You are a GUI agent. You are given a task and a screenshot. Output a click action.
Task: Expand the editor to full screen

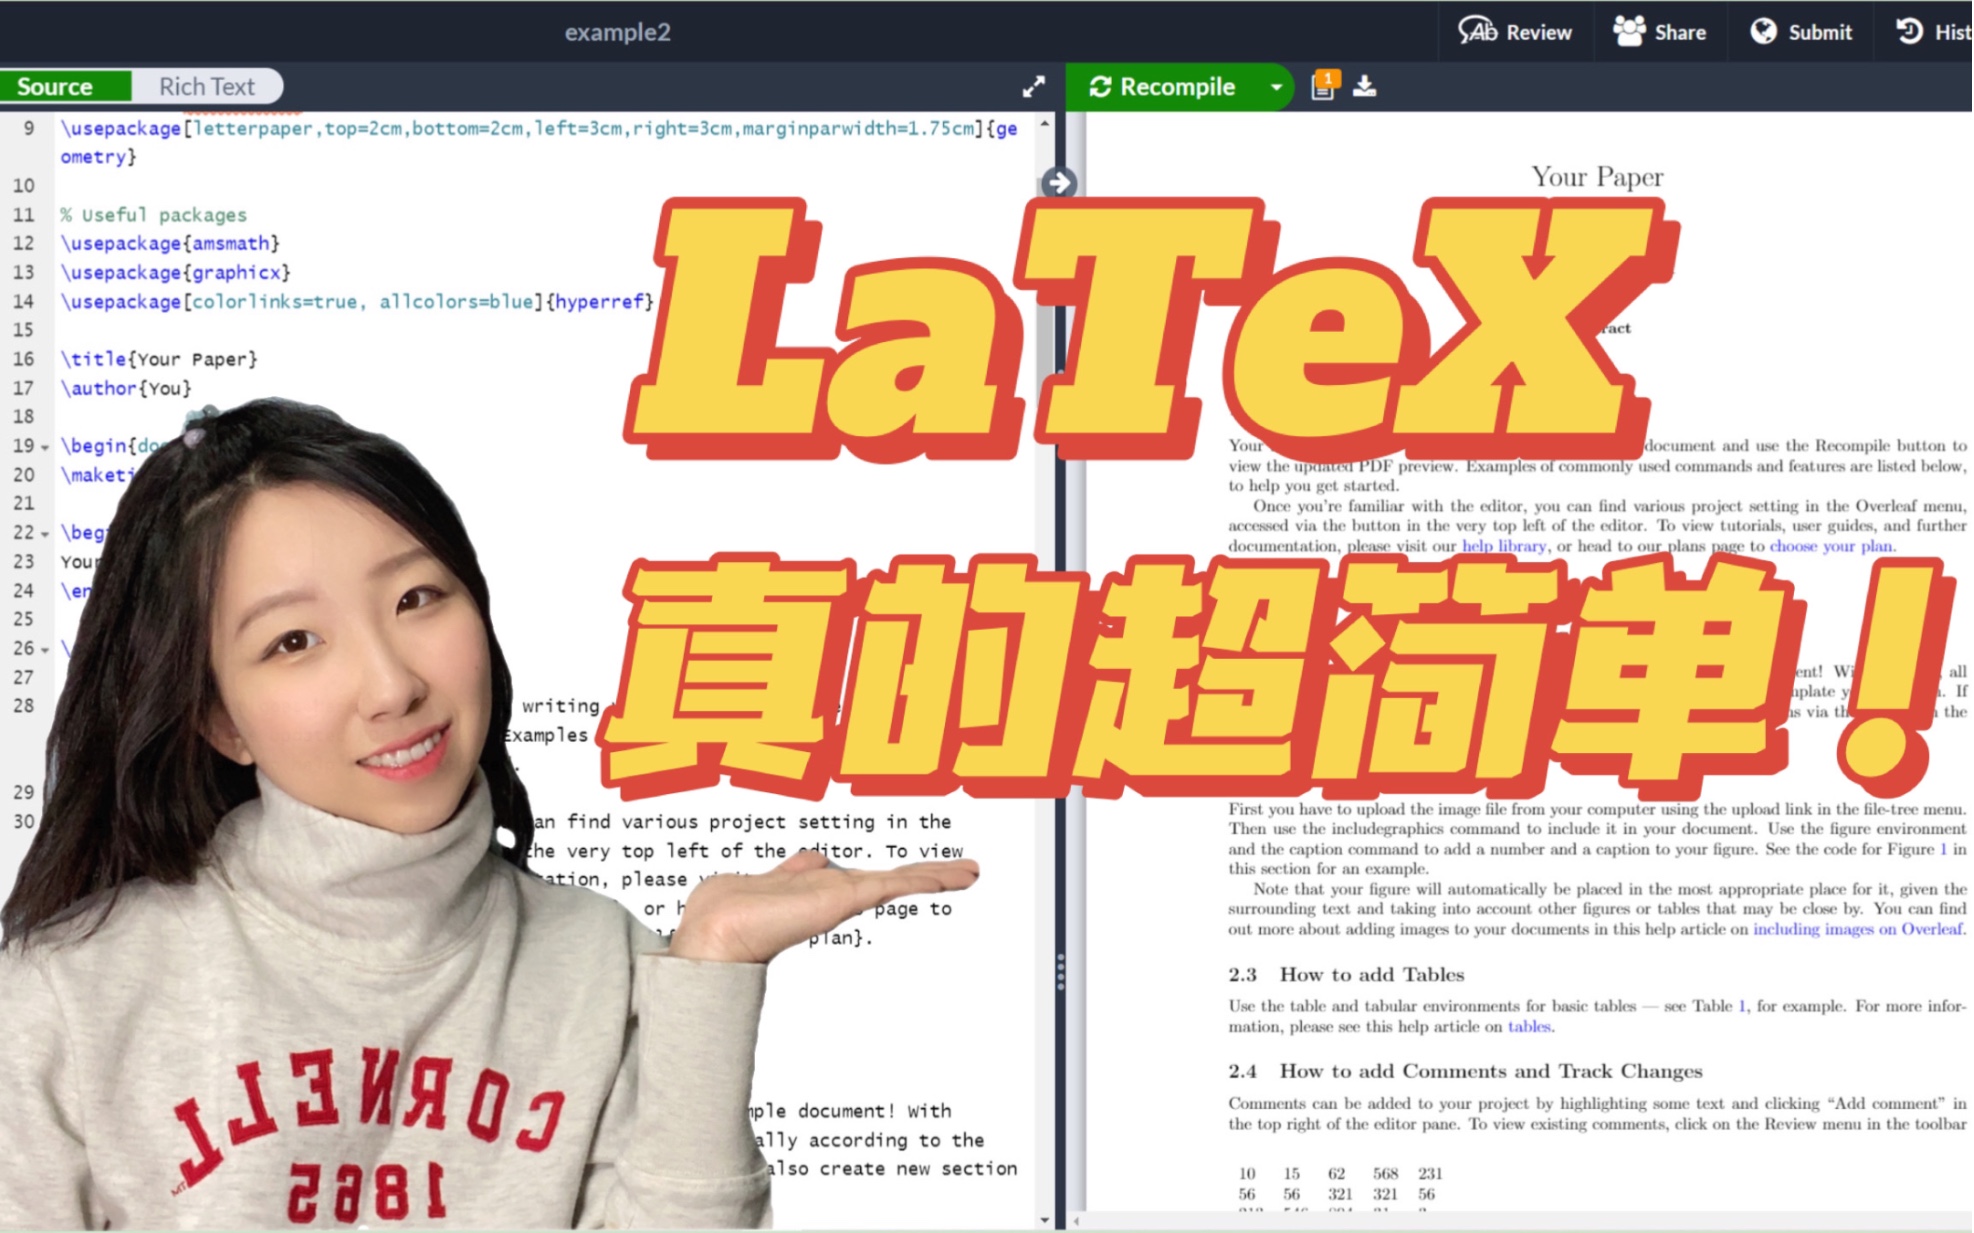coord(1033,87)
